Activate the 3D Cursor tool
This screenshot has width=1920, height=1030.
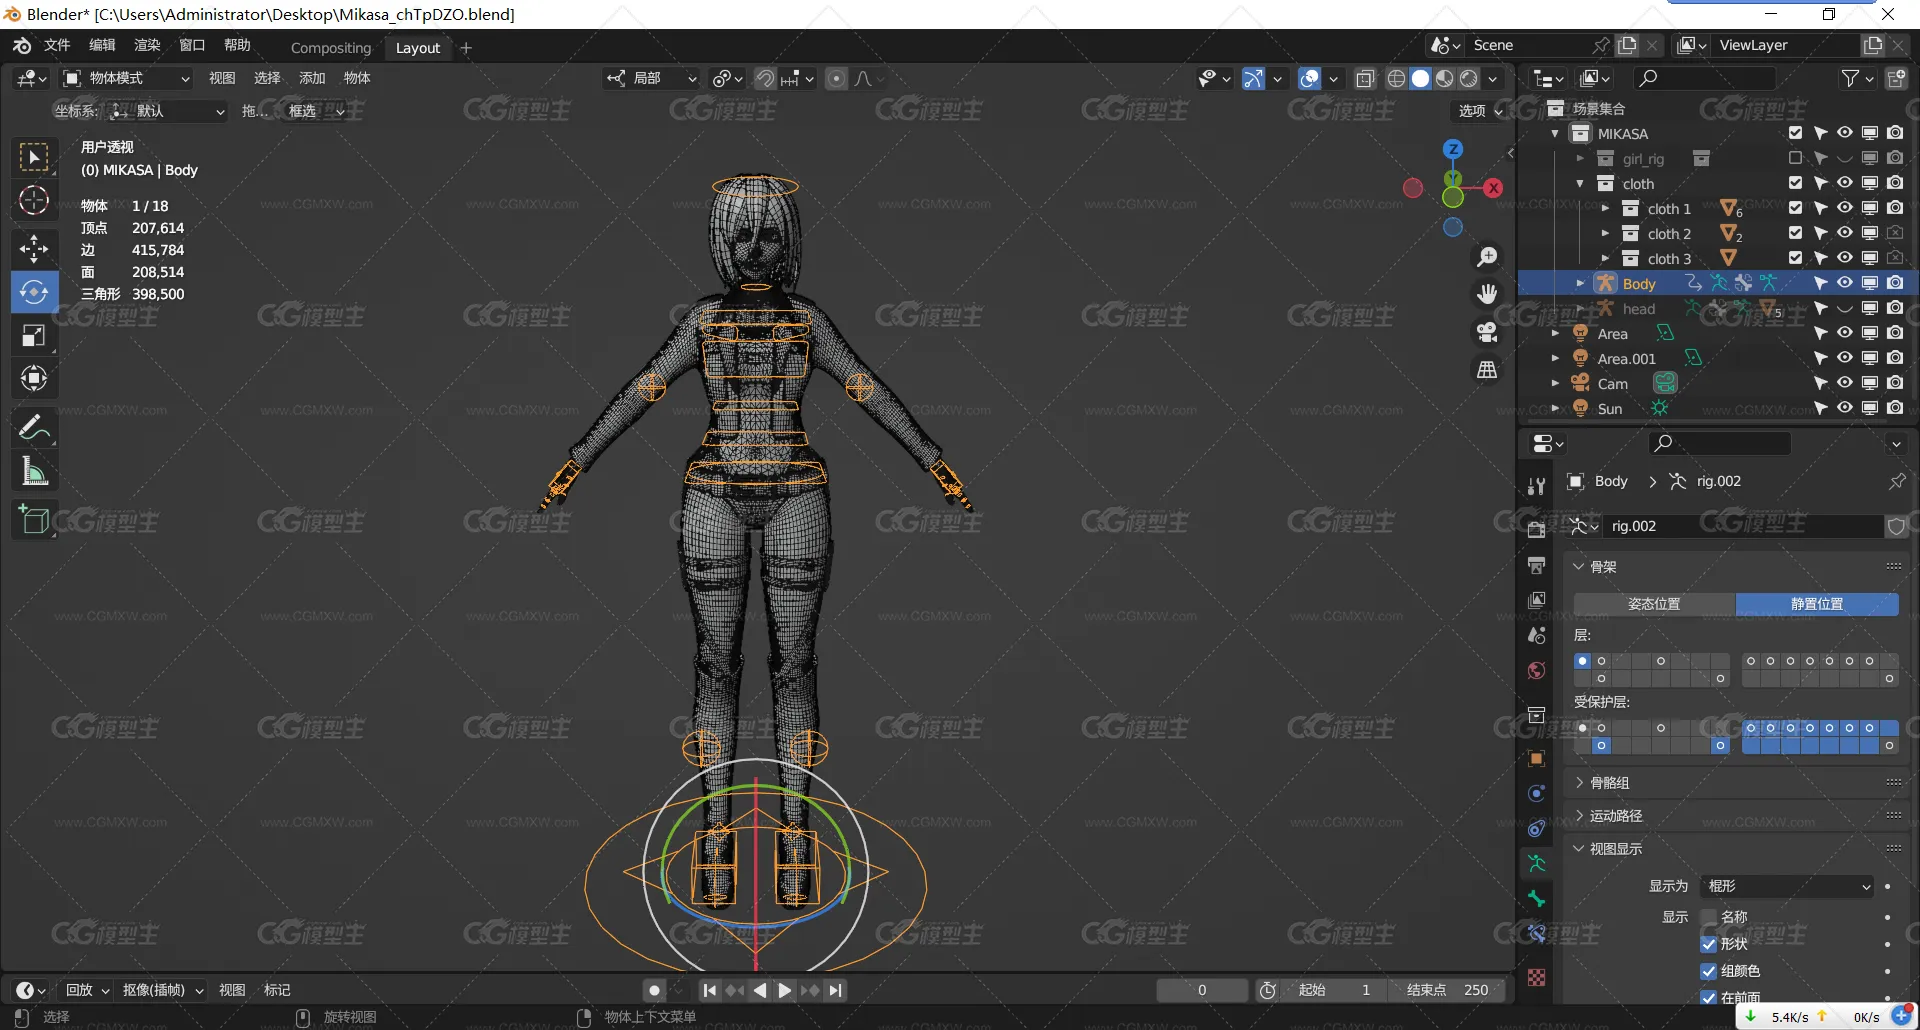point(34,201)
